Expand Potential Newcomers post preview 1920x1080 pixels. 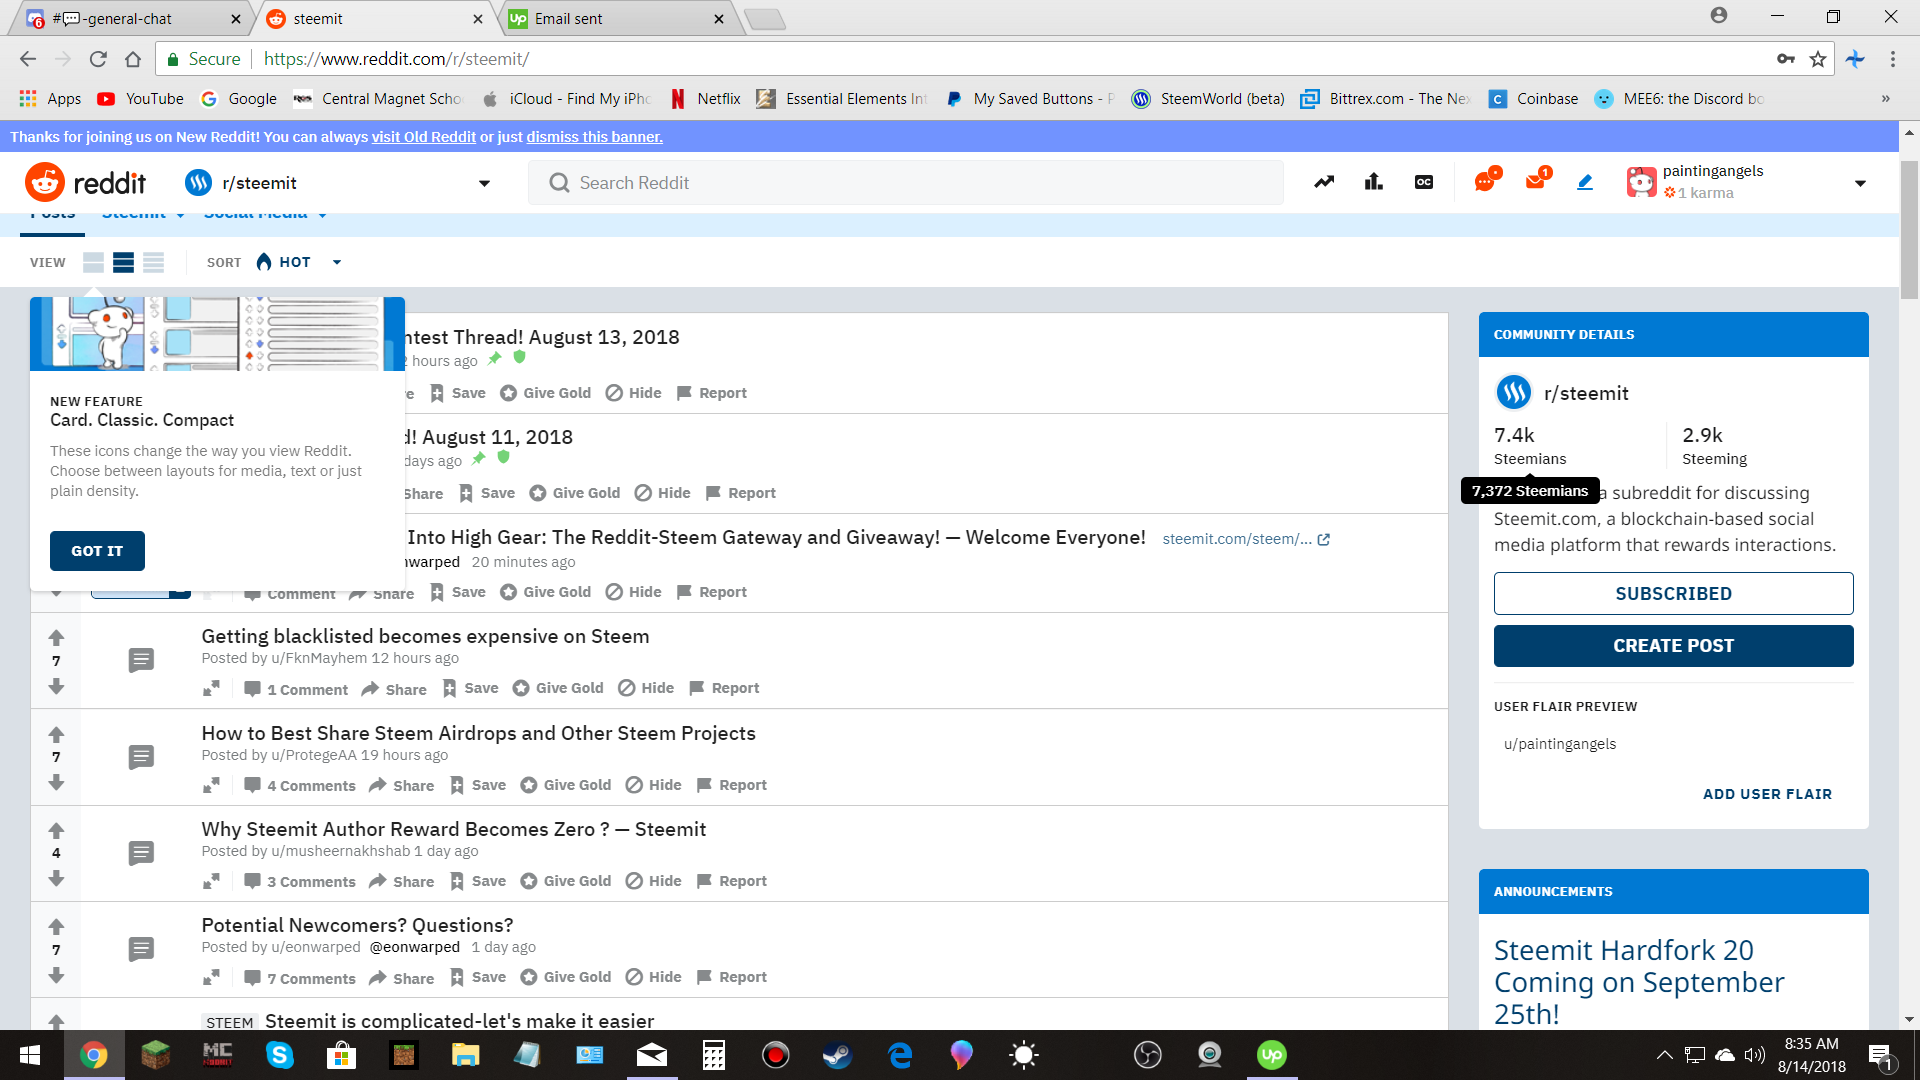211,977
